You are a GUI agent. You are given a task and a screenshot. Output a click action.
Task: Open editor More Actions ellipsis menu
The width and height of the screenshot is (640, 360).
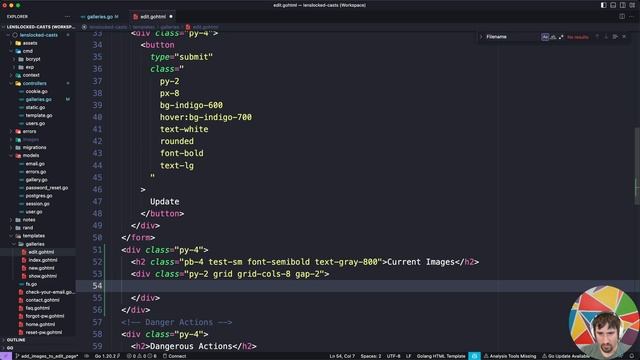pyautogui.click(x=631, y=17)
